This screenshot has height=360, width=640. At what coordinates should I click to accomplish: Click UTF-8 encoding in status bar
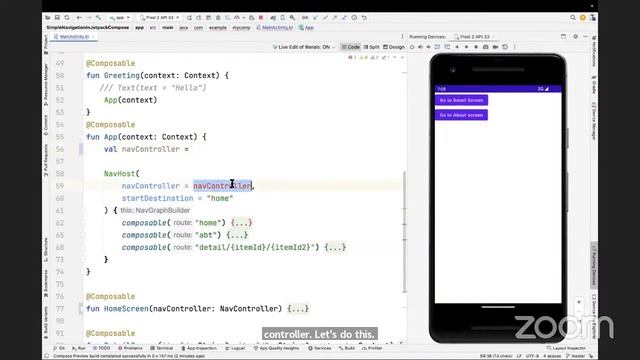532,356
